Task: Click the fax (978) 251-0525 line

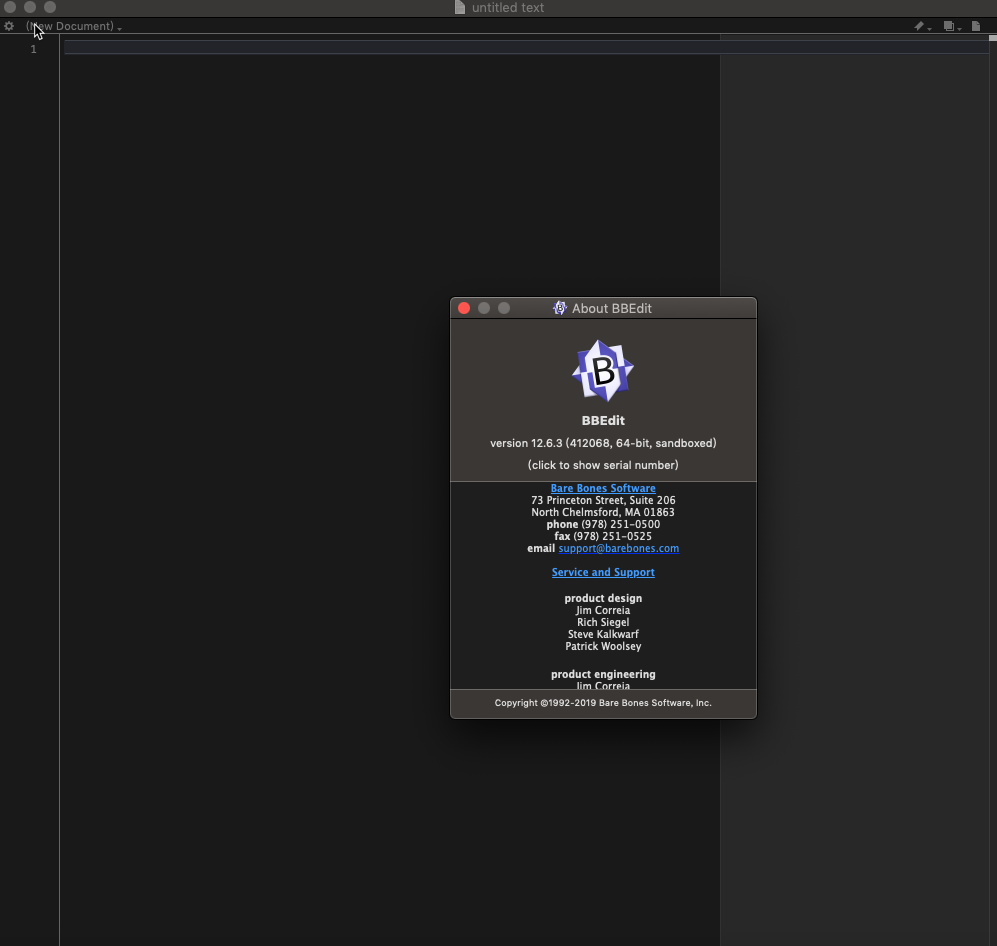Action: 603,536
